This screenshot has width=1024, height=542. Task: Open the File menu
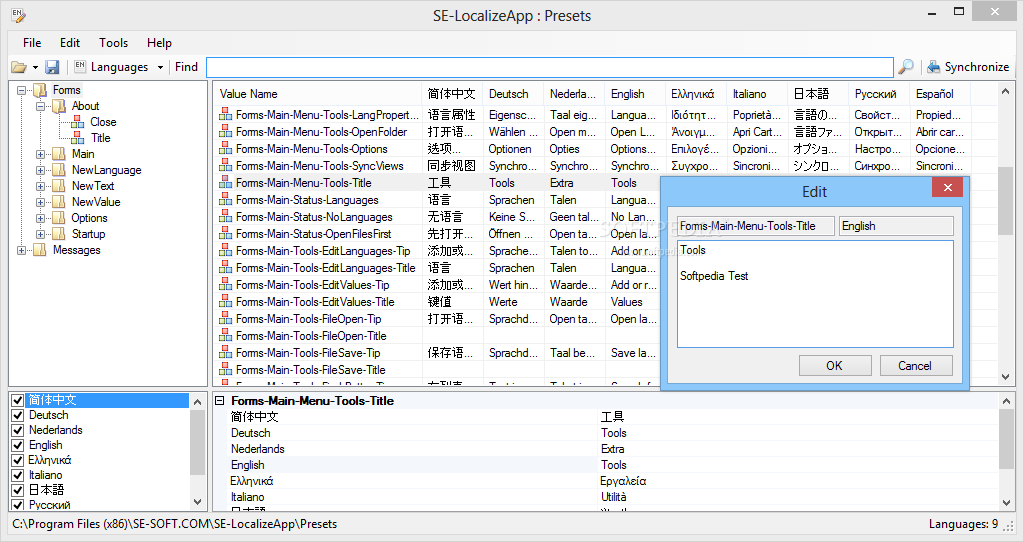tap(32, 42)
